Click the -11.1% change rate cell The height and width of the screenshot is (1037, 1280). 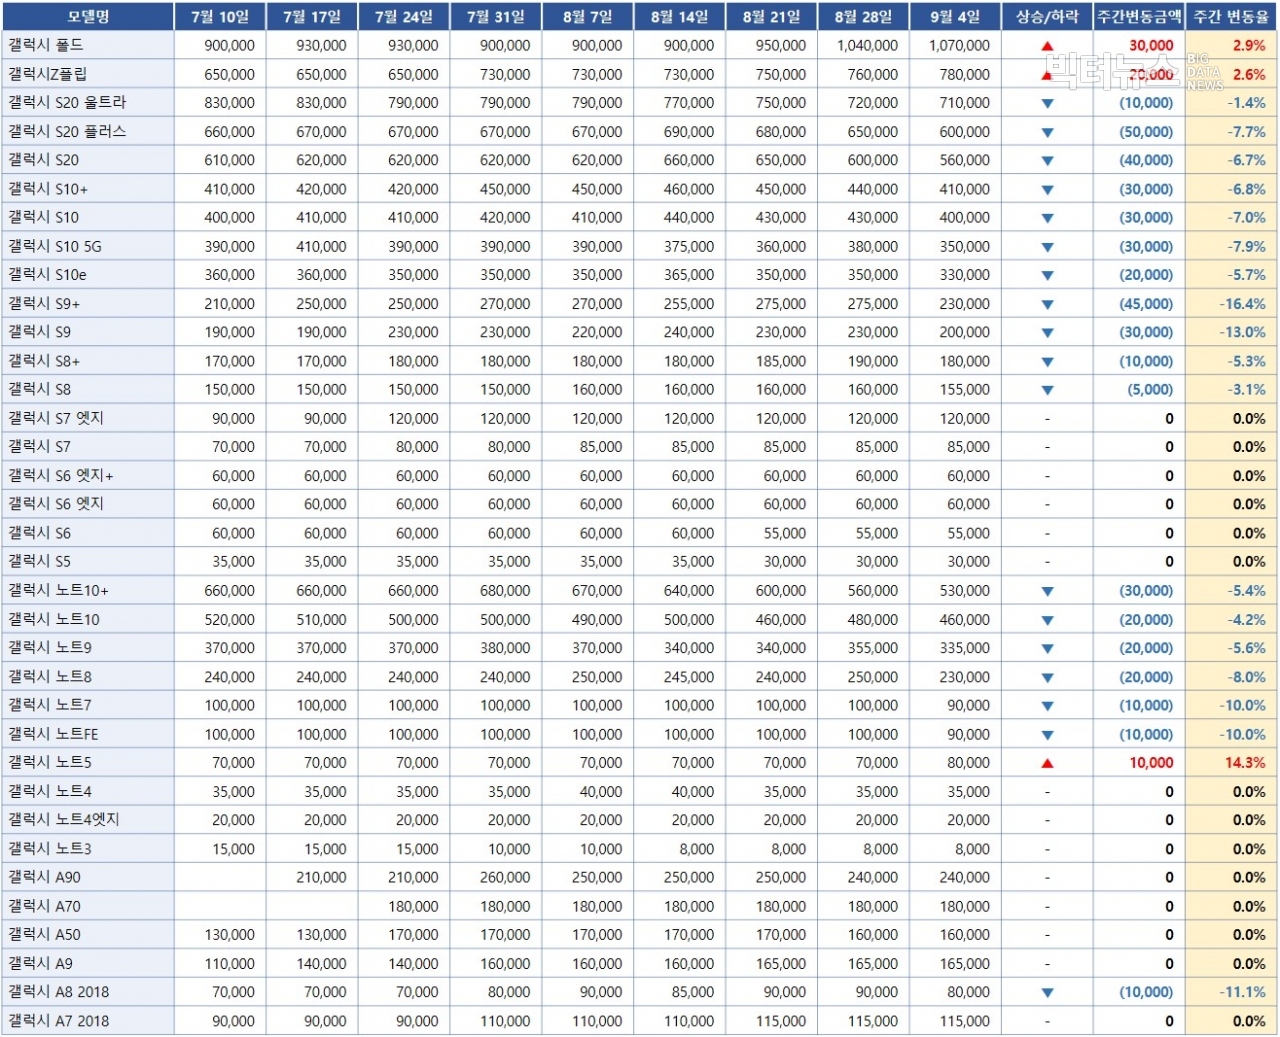coord(1242,993)
